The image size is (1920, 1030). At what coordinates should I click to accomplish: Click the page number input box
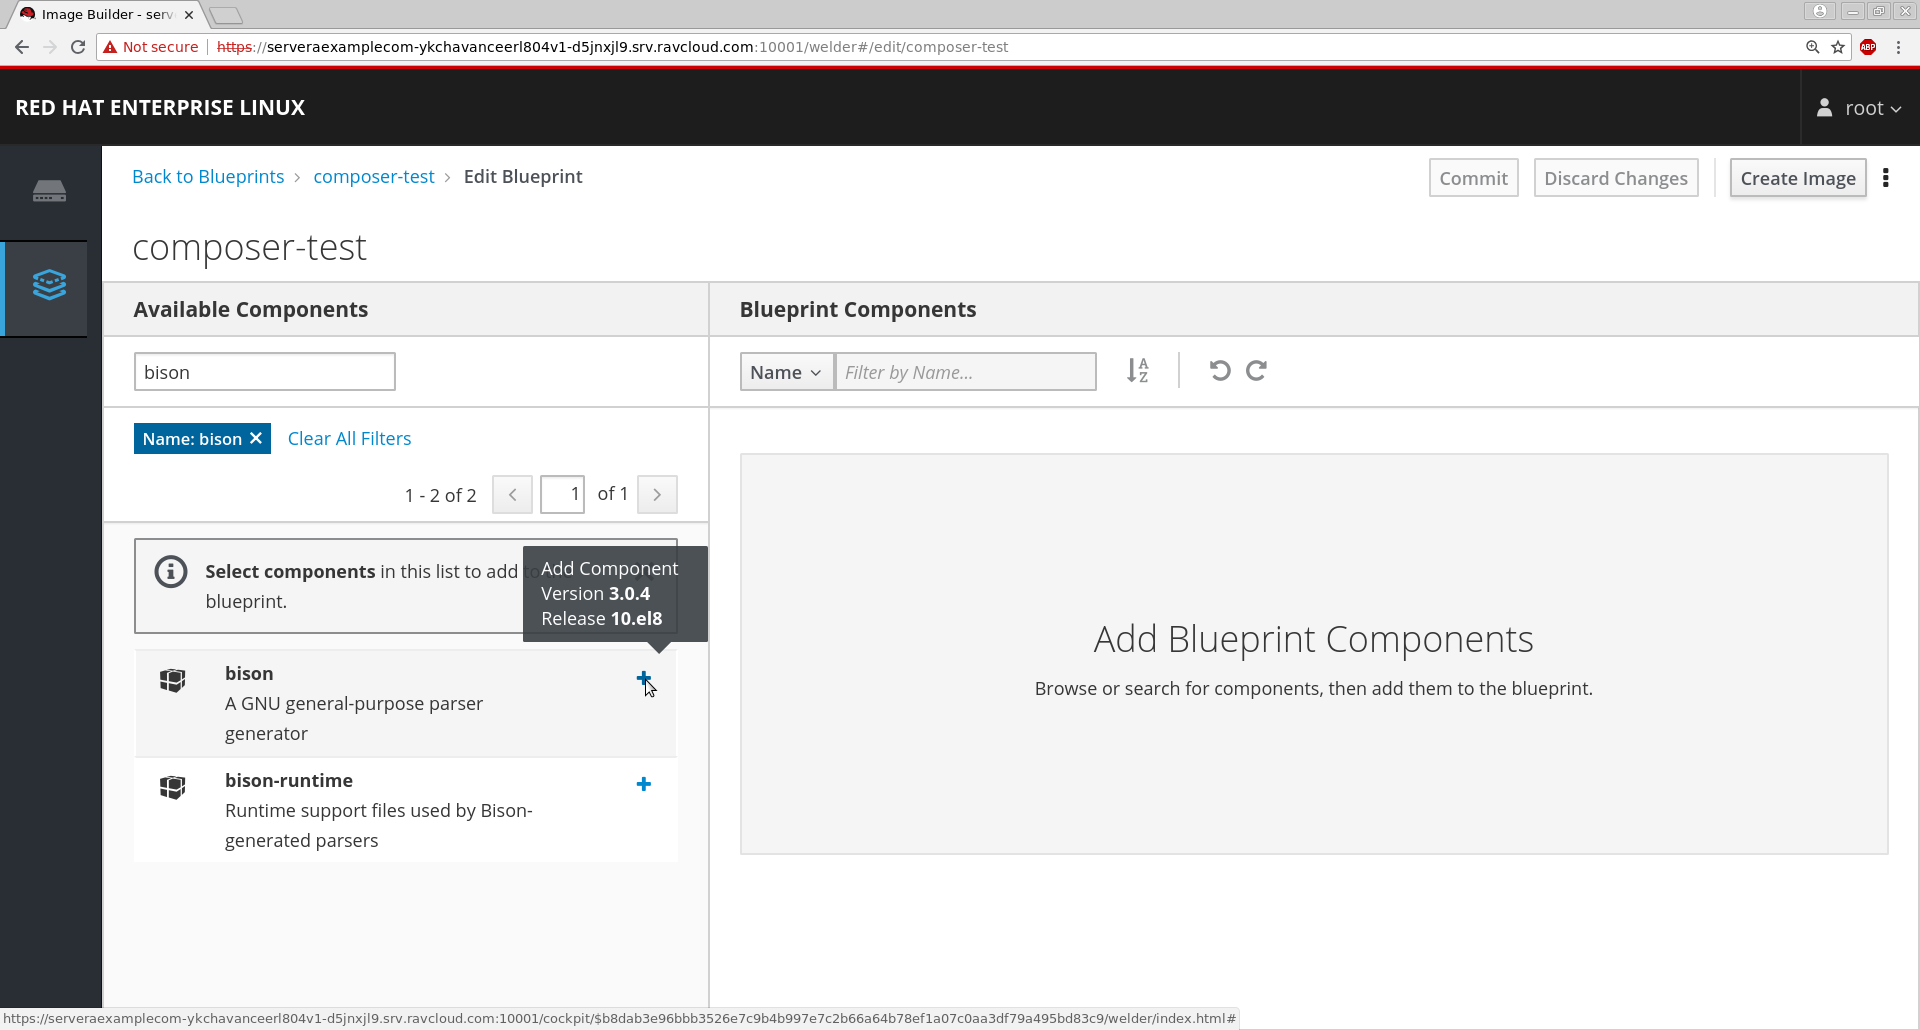562,494
